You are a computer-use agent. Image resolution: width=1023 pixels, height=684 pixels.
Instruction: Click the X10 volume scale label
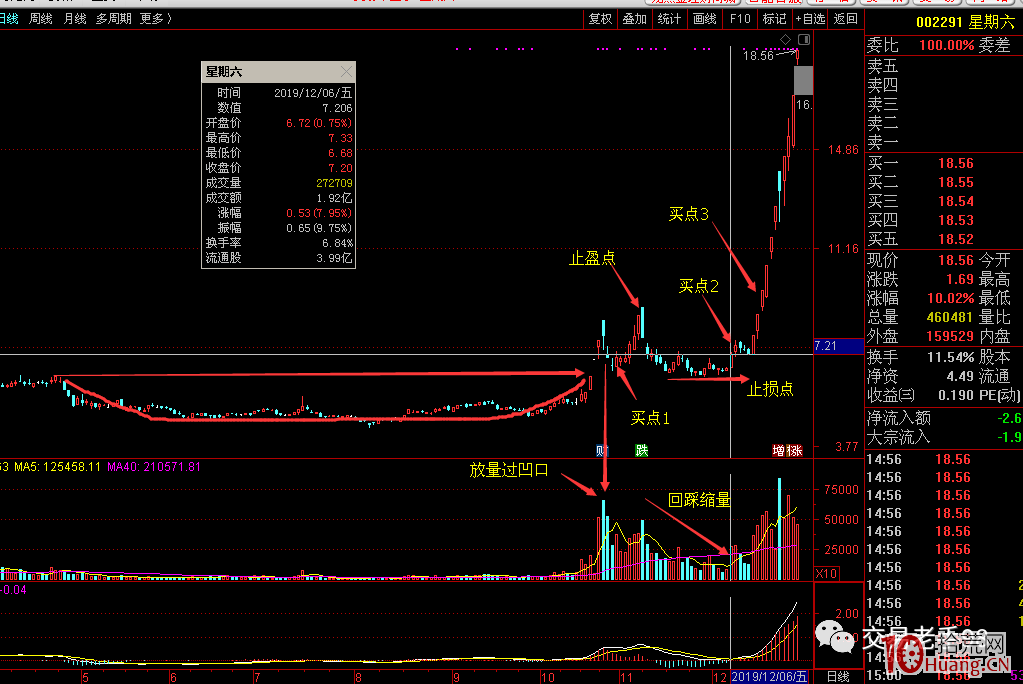pyautogui.click(x=826, y=573)
